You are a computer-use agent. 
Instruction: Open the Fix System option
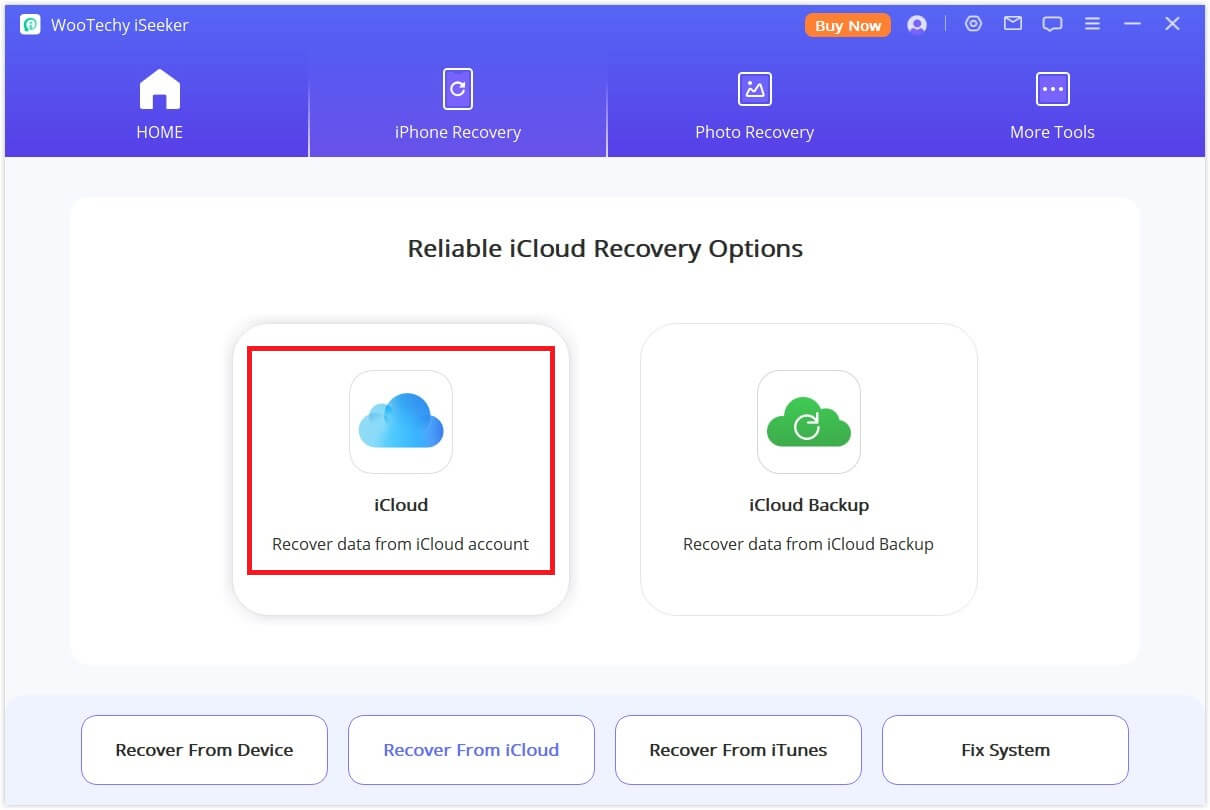tap(1005, 749)
